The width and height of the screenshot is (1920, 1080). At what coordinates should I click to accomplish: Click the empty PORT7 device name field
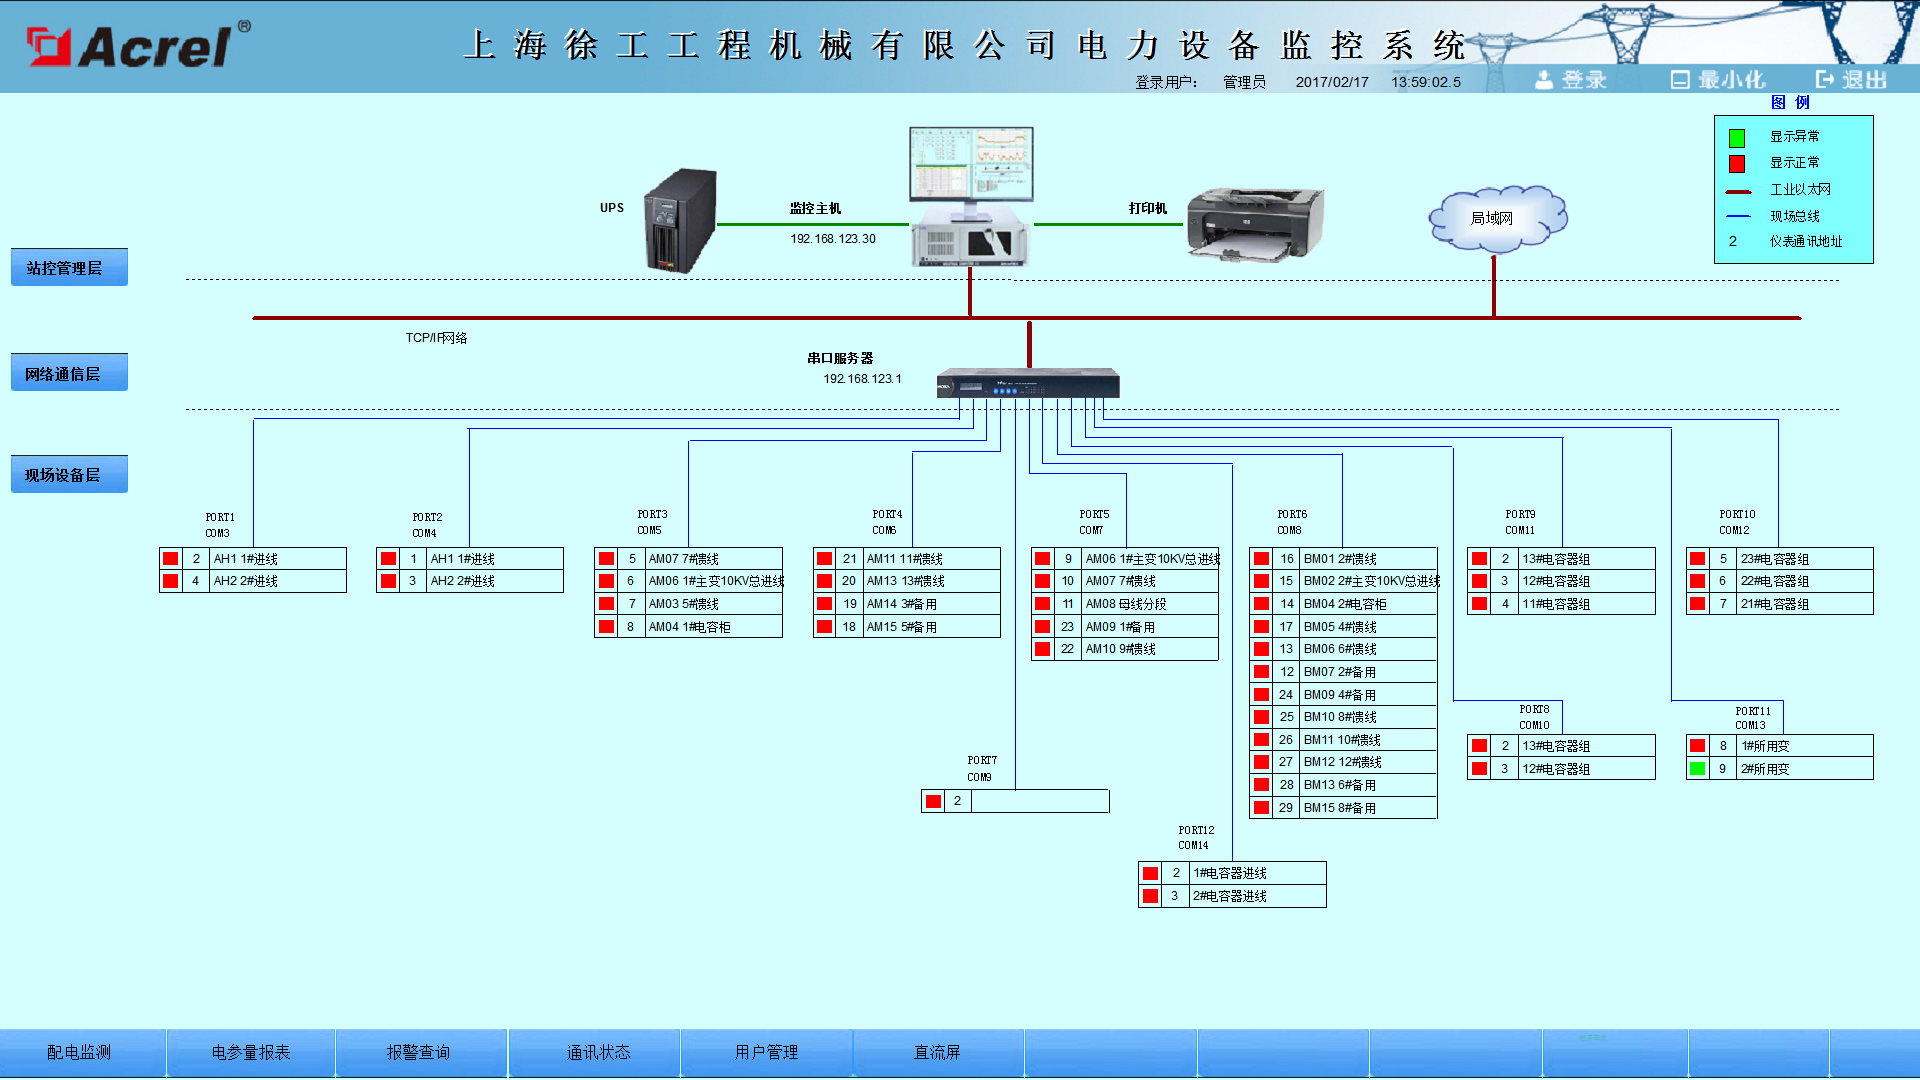(x=1039, y=801)
